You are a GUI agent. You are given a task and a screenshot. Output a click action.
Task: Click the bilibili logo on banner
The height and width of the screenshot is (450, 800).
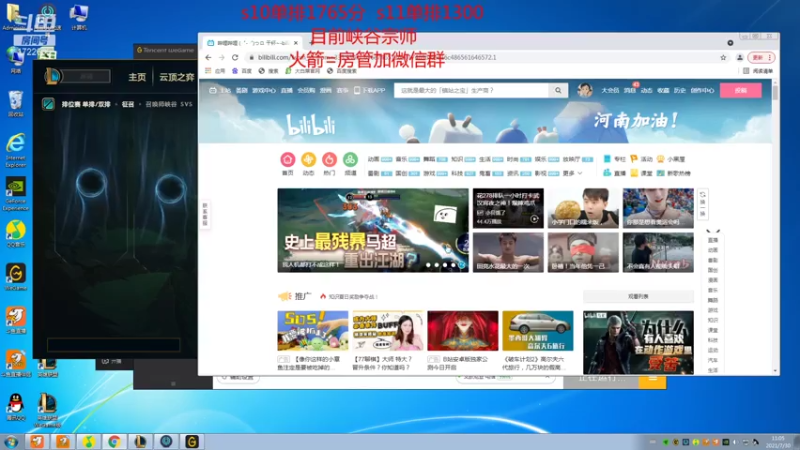point(311,126)
